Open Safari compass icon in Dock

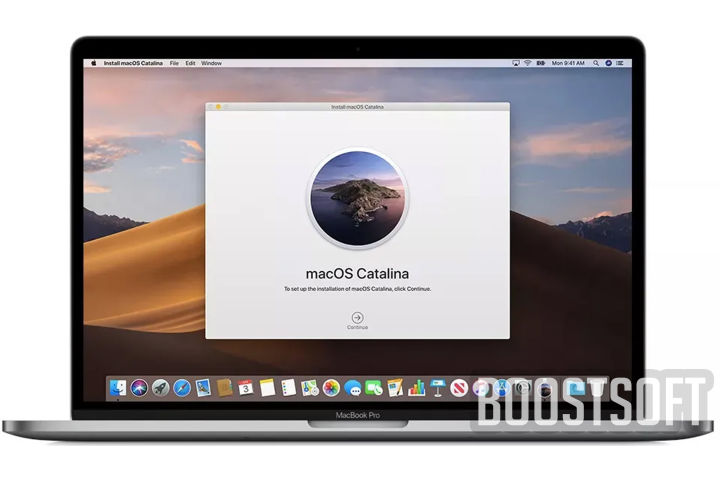pos(182,388)
